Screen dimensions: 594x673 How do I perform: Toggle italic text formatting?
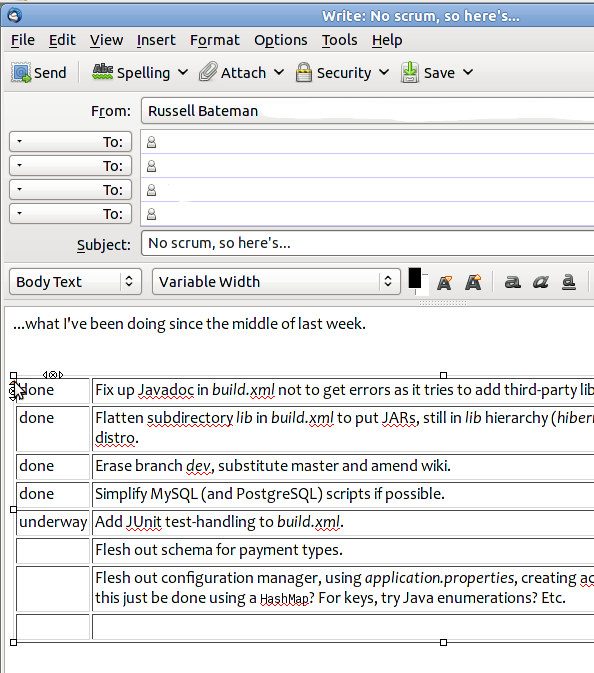pyautogui.click(x=540, y=282)
